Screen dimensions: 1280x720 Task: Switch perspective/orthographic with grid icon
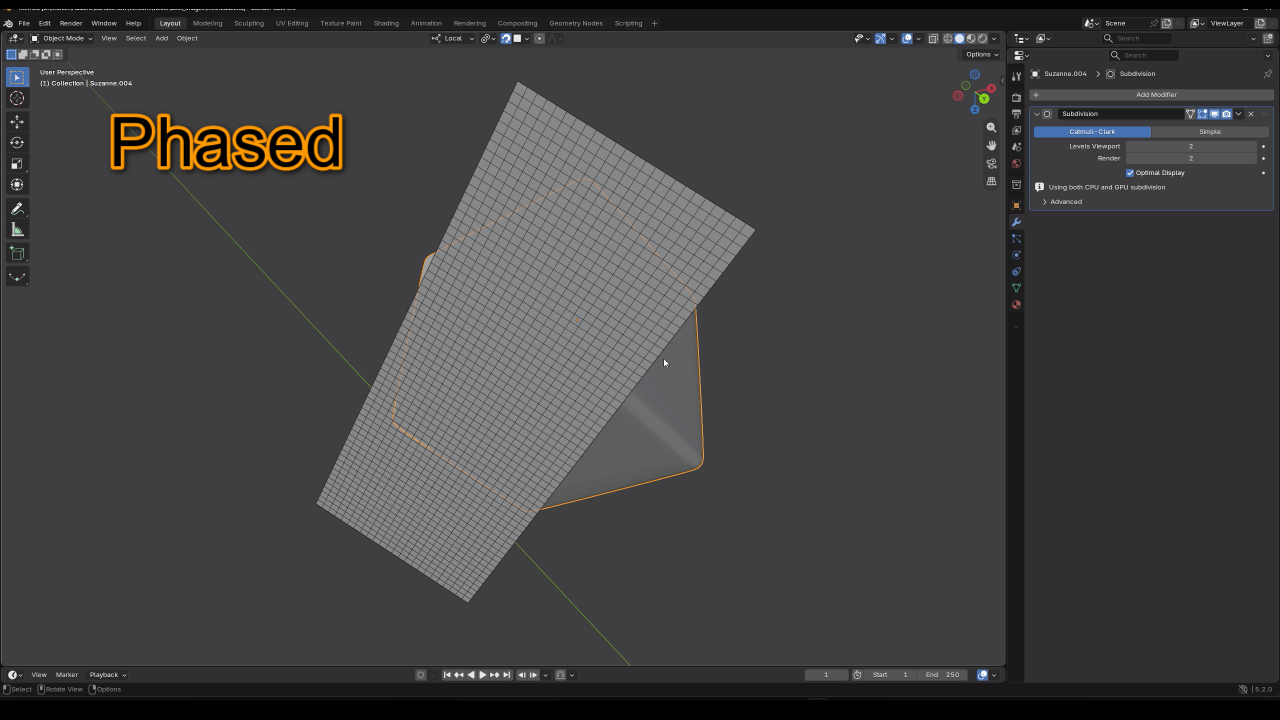coord(991,181)
